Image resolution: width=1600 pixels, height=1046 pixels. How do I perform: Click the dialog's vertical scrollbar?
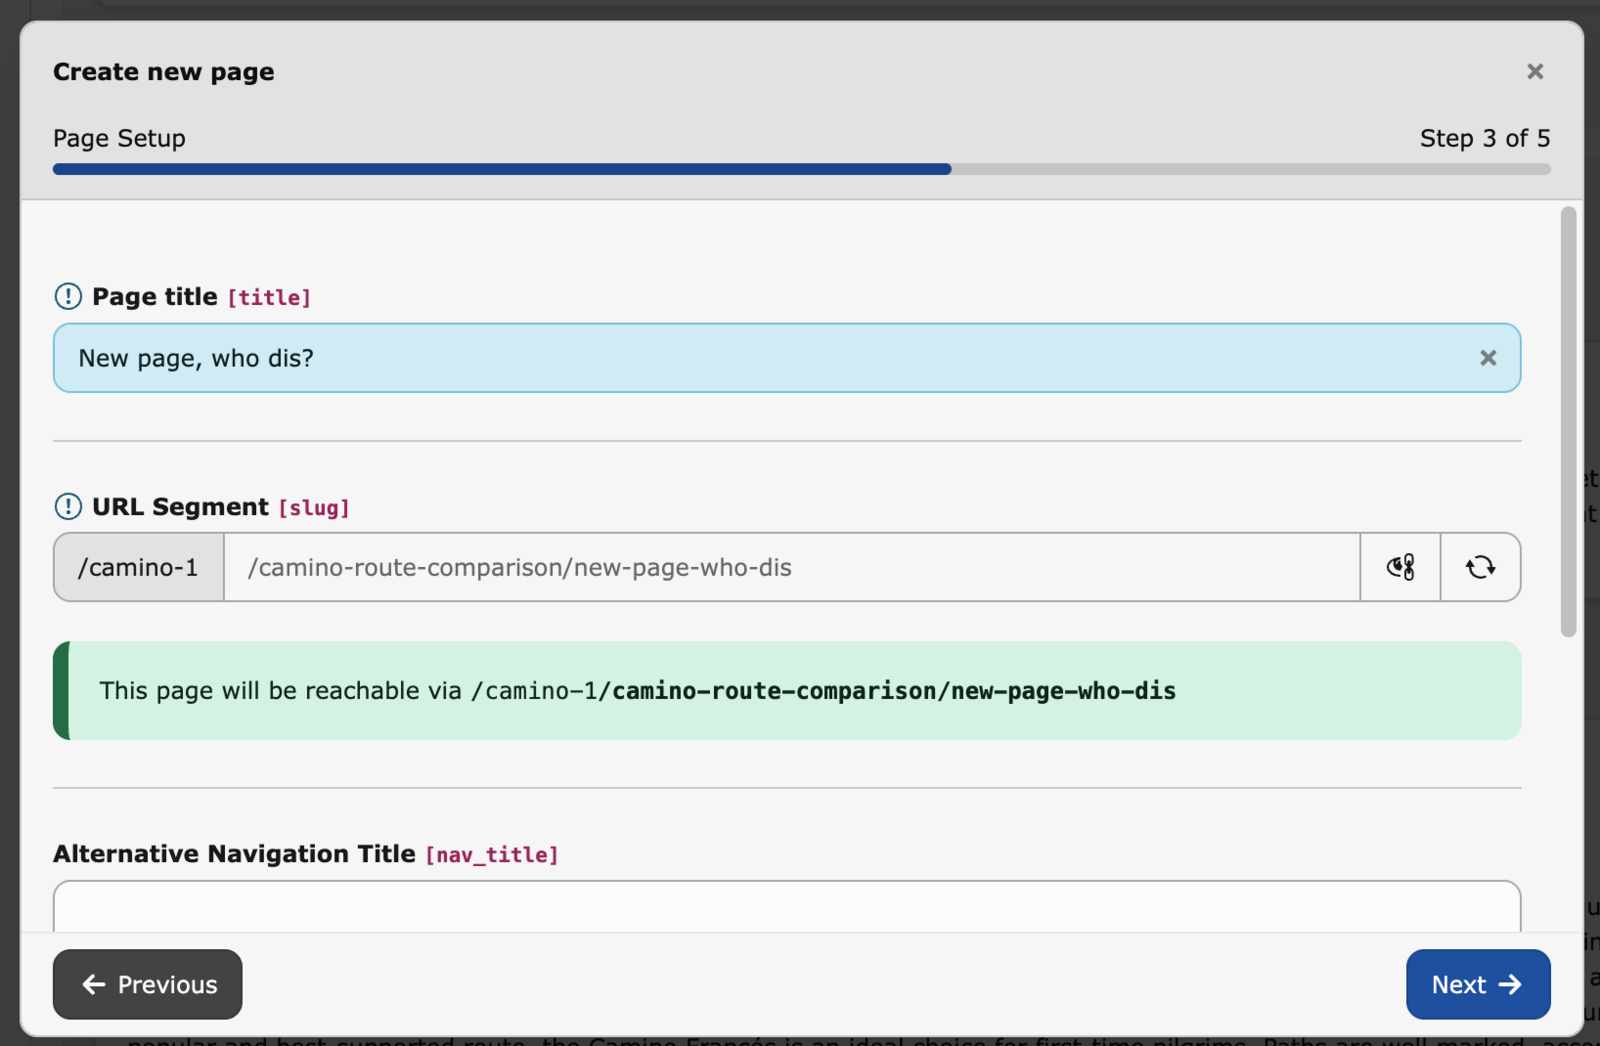tap(1568, 420)
